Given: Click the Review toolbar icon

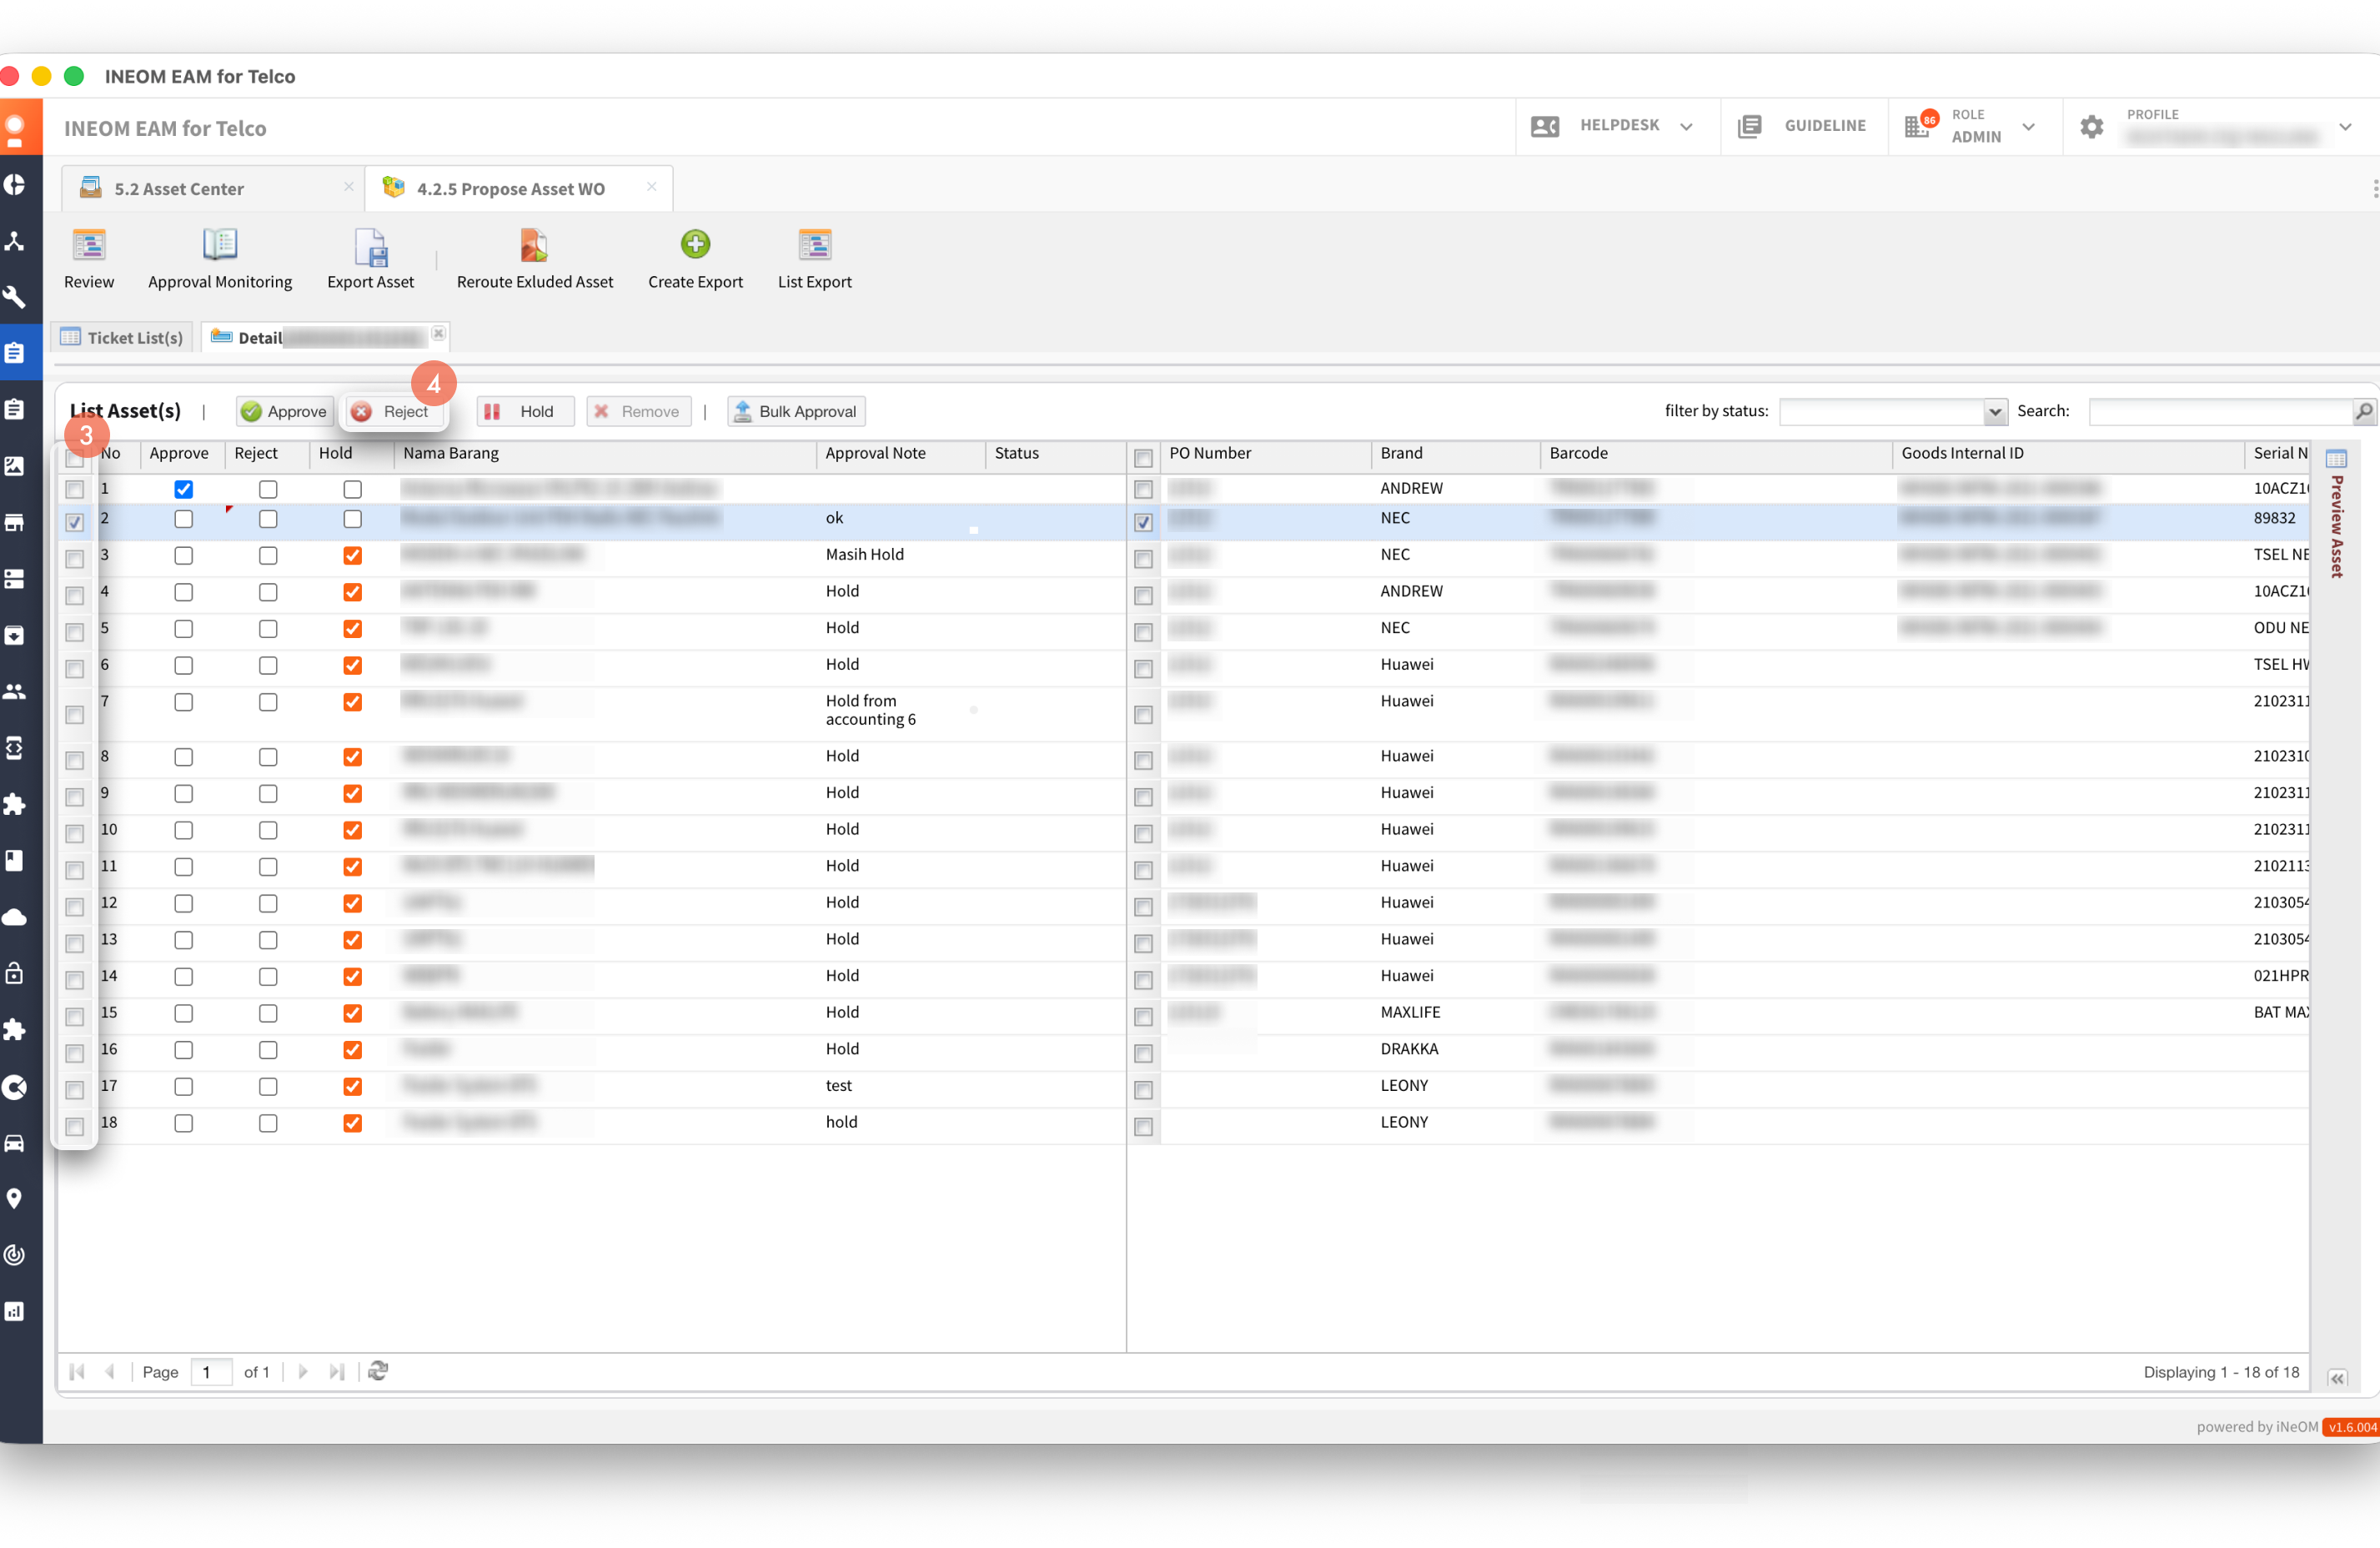Looking at the screenshot, I should tap(89, 245).
